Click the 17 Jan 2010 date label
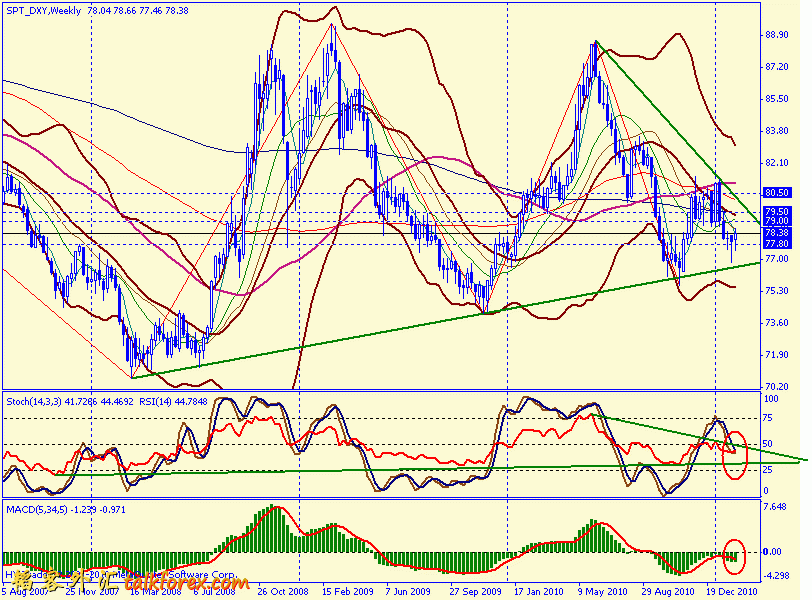This screenshot has width=812, height=600. pyautogui.click(x=539, y=592)
